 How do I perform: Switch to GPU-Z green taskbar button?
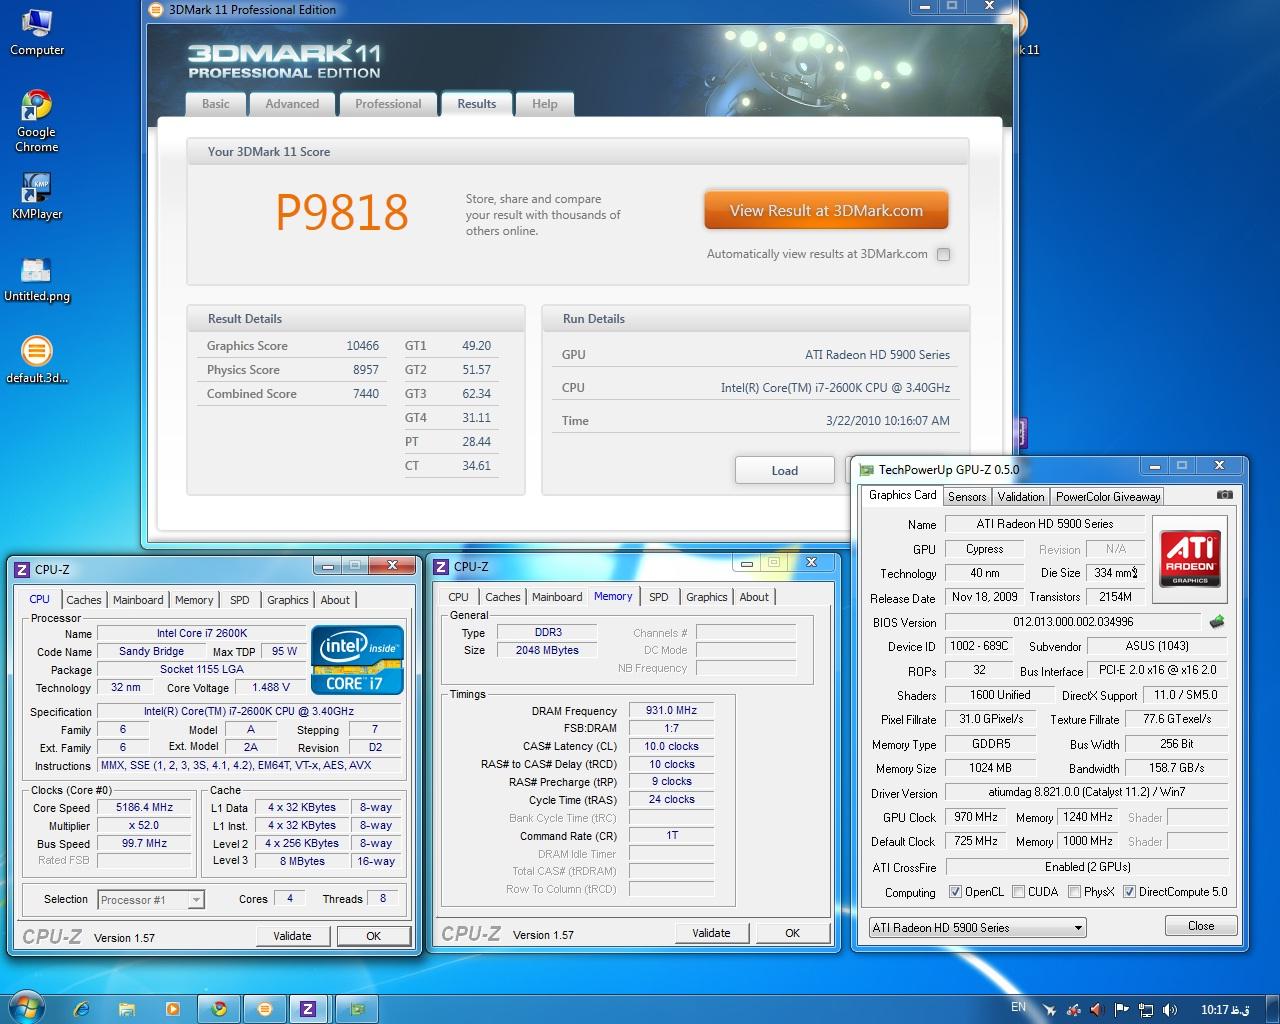[356, 1009]
